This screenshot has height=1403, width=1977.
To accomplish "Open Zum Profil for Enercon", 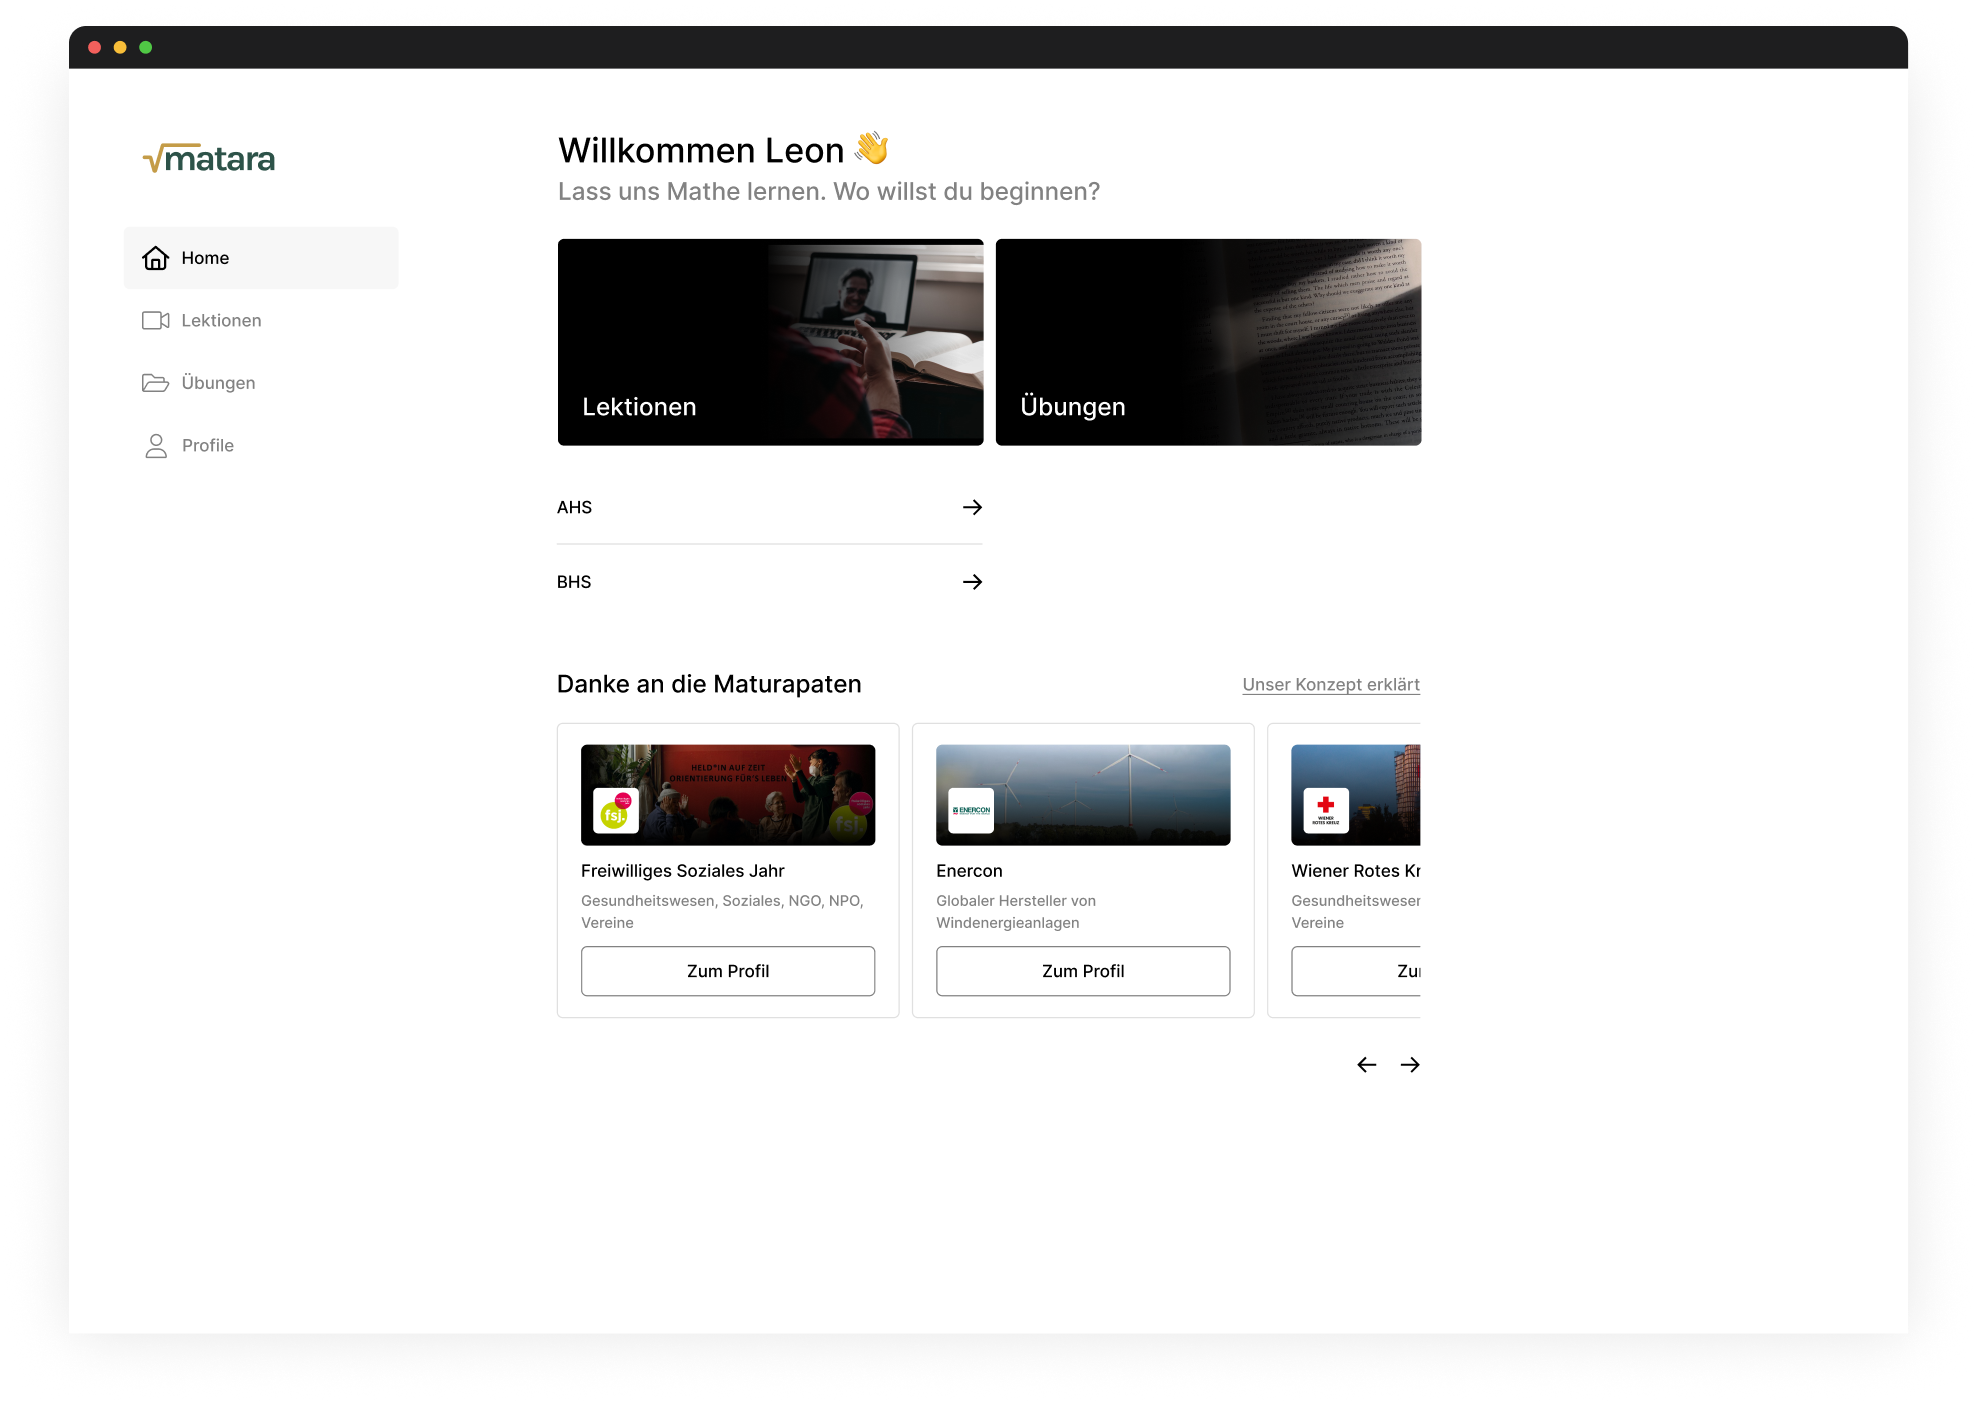I will [1083, 971].
